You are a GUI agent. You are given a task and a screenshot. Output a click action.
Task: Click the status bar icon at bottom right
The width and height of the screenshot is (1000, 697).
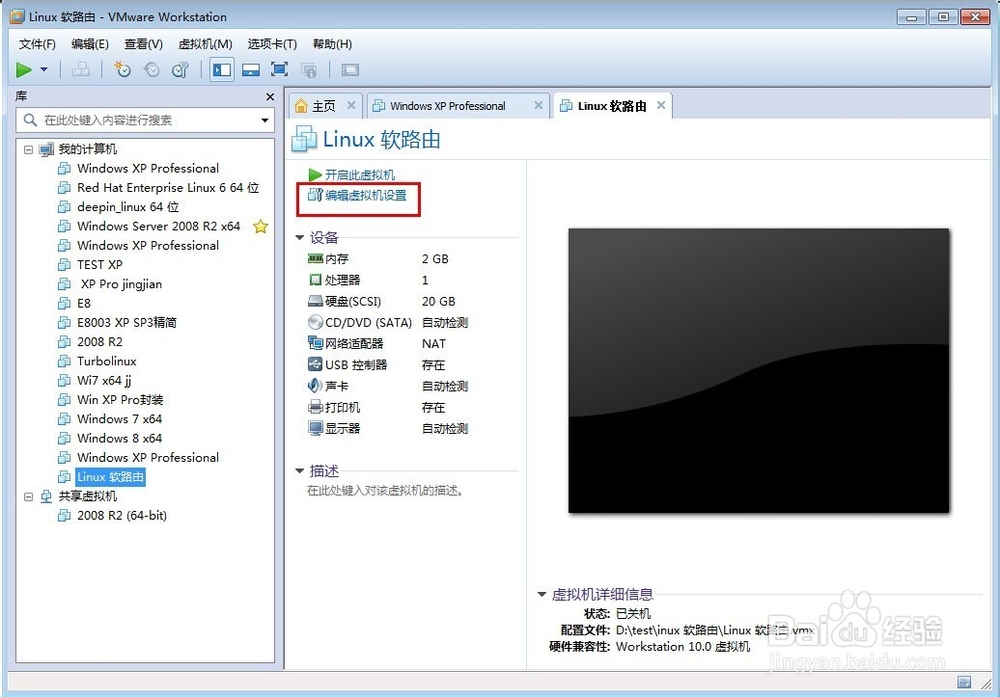[964, 683]
